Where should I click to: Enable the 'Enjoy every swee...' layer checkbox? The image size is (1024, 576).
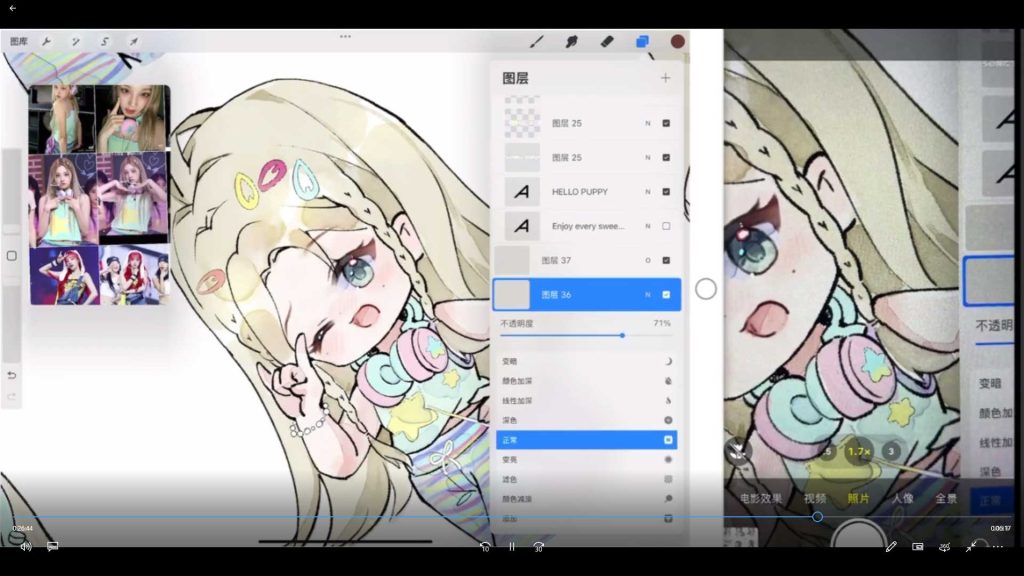tap(666, 226)
